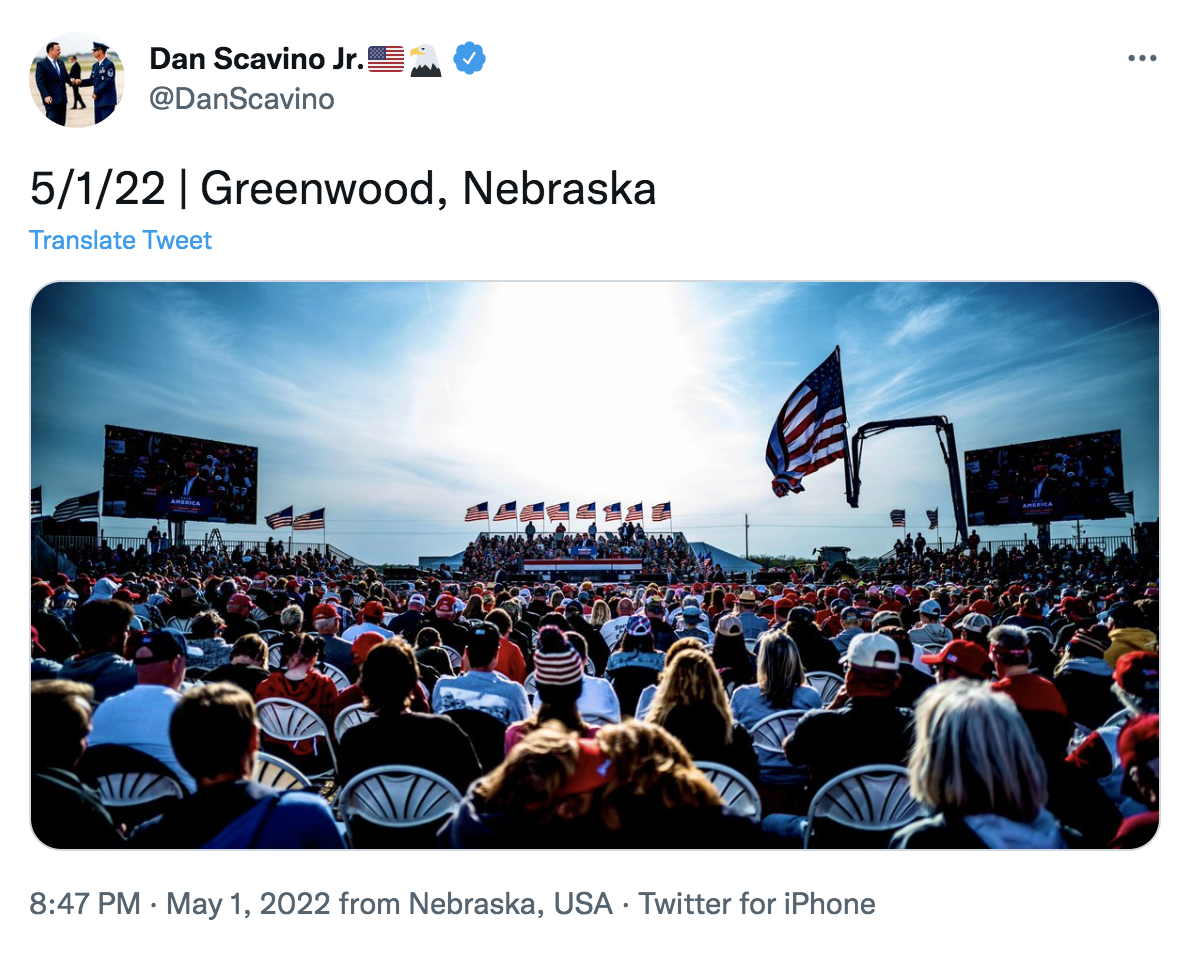1188x954 pixels.
Task: Visit the @DanScavino handle link
Action: coord(242,99)
